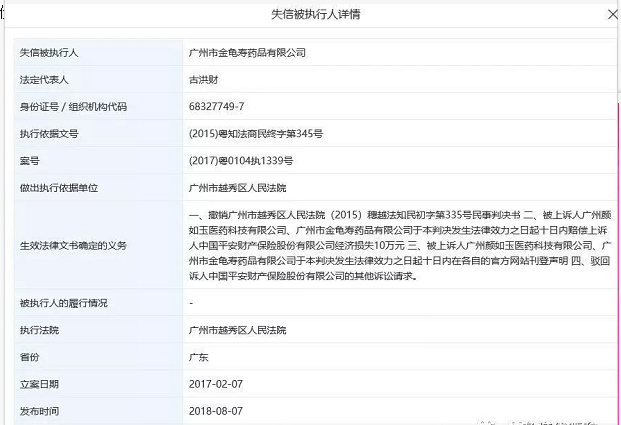Click the court name in 执行法院 row
Screen dimensions: 621x425
tap(238, 329)
